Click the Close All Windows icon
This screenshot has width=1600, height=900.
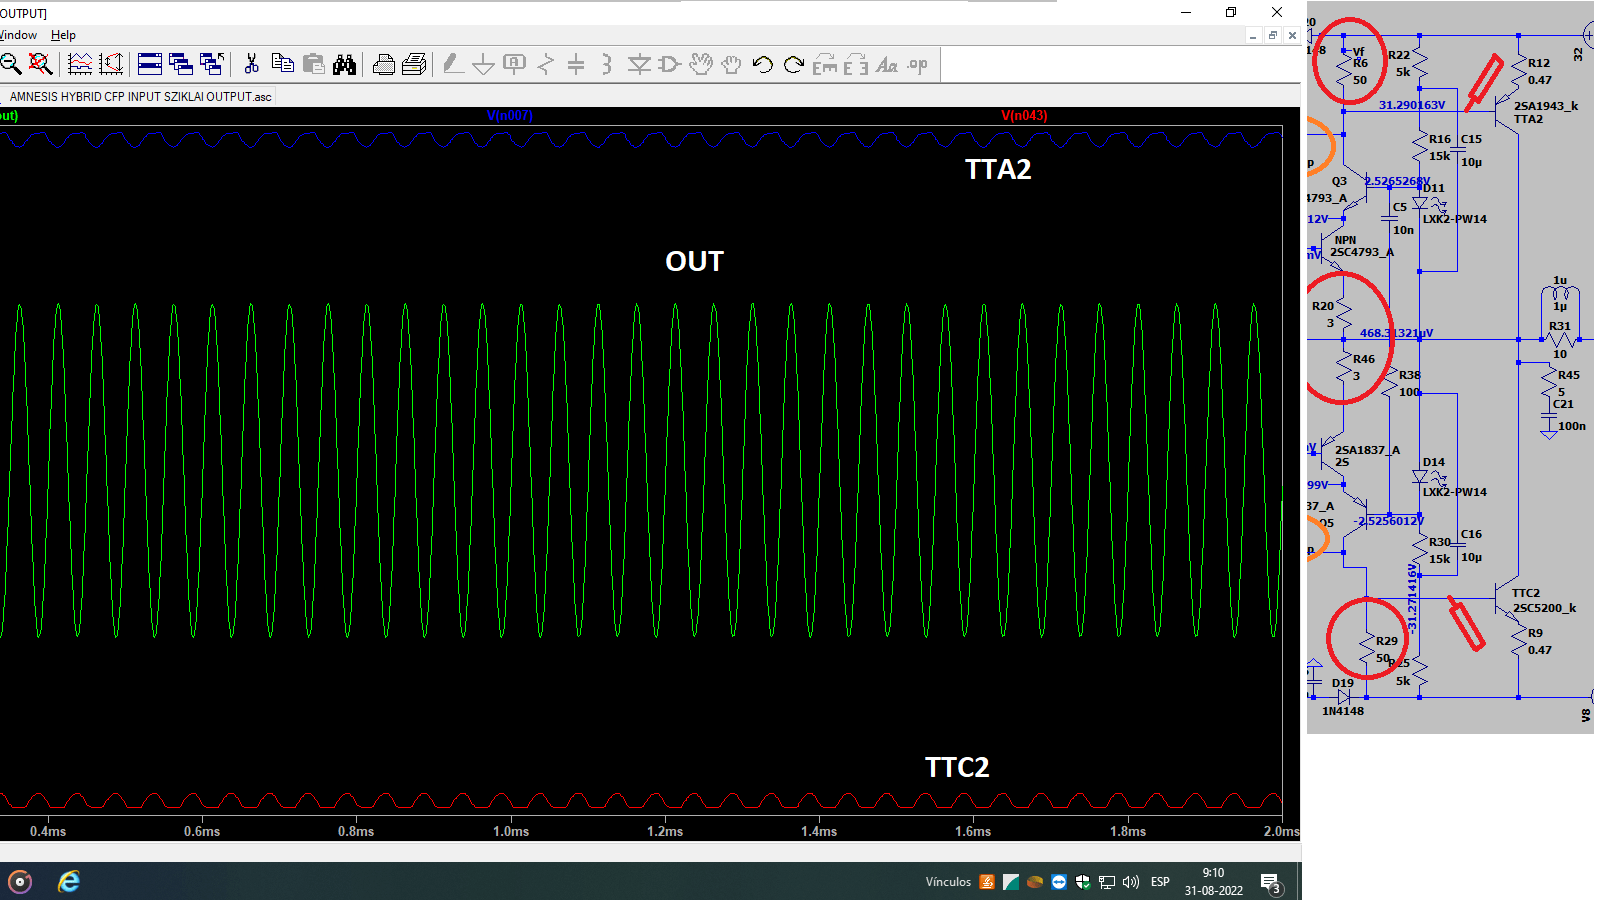(212, 65)
